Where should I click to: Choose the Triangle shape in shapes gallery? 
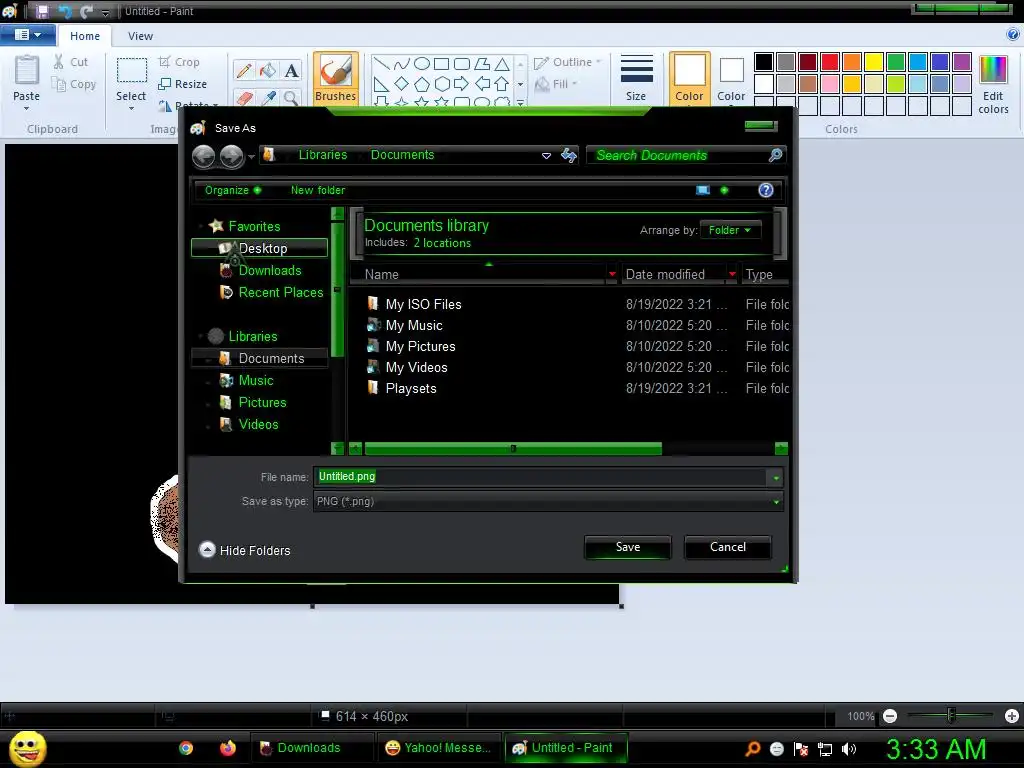(x=502, y=63)
